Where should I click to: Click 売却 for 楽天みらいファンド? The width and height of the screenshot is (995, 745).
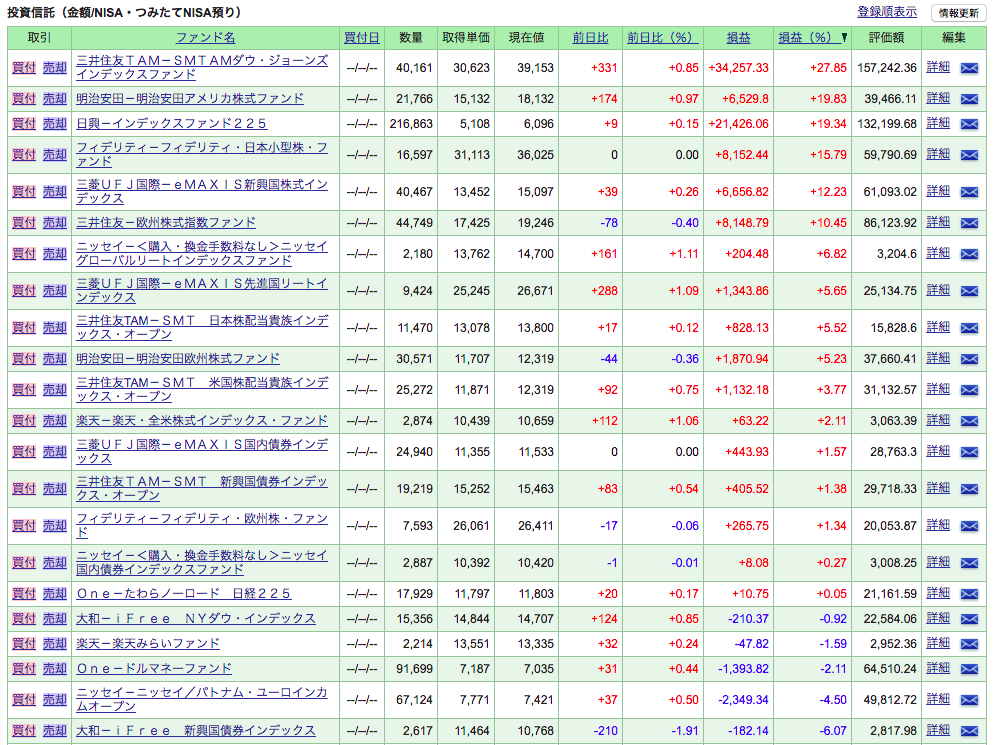(x=55, y=643)
